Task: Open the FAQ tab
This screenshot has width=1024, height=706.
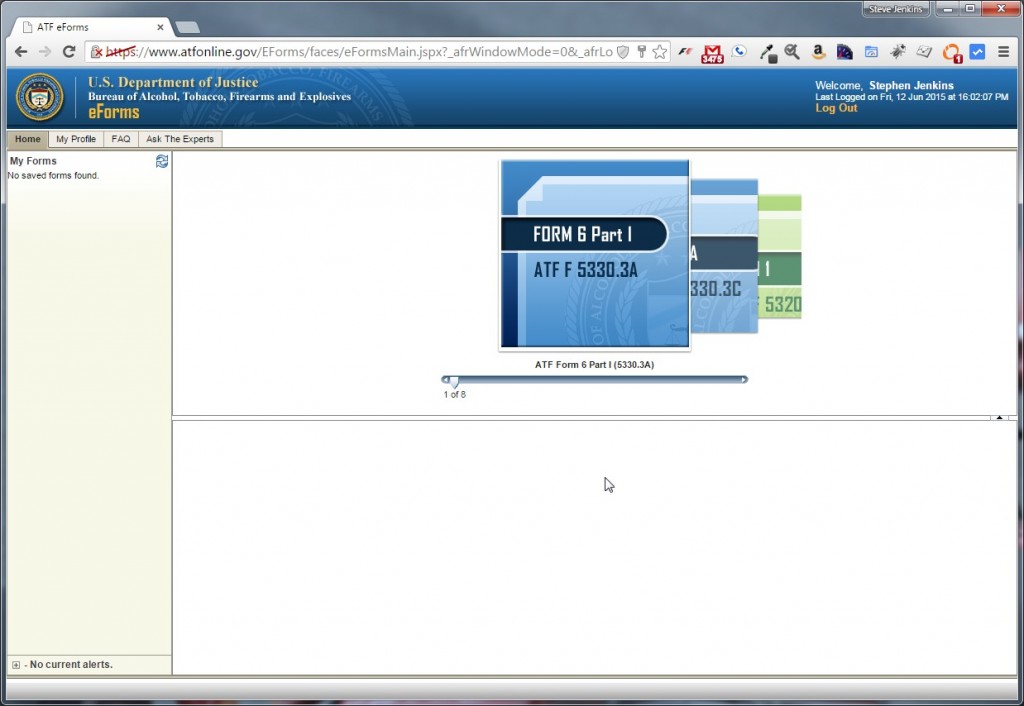Action: pos(121,139)
